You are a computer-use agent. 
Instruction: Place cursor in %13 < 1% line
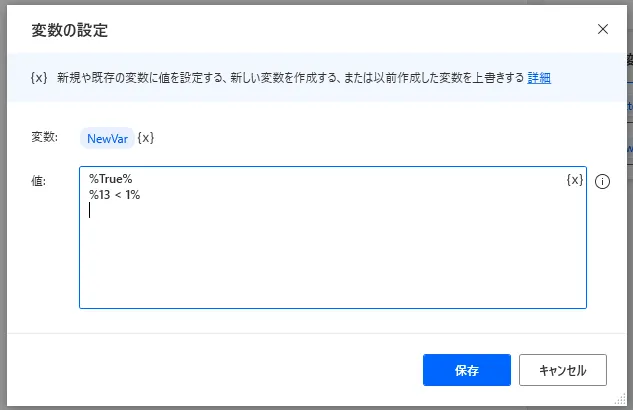coord(115,195)
